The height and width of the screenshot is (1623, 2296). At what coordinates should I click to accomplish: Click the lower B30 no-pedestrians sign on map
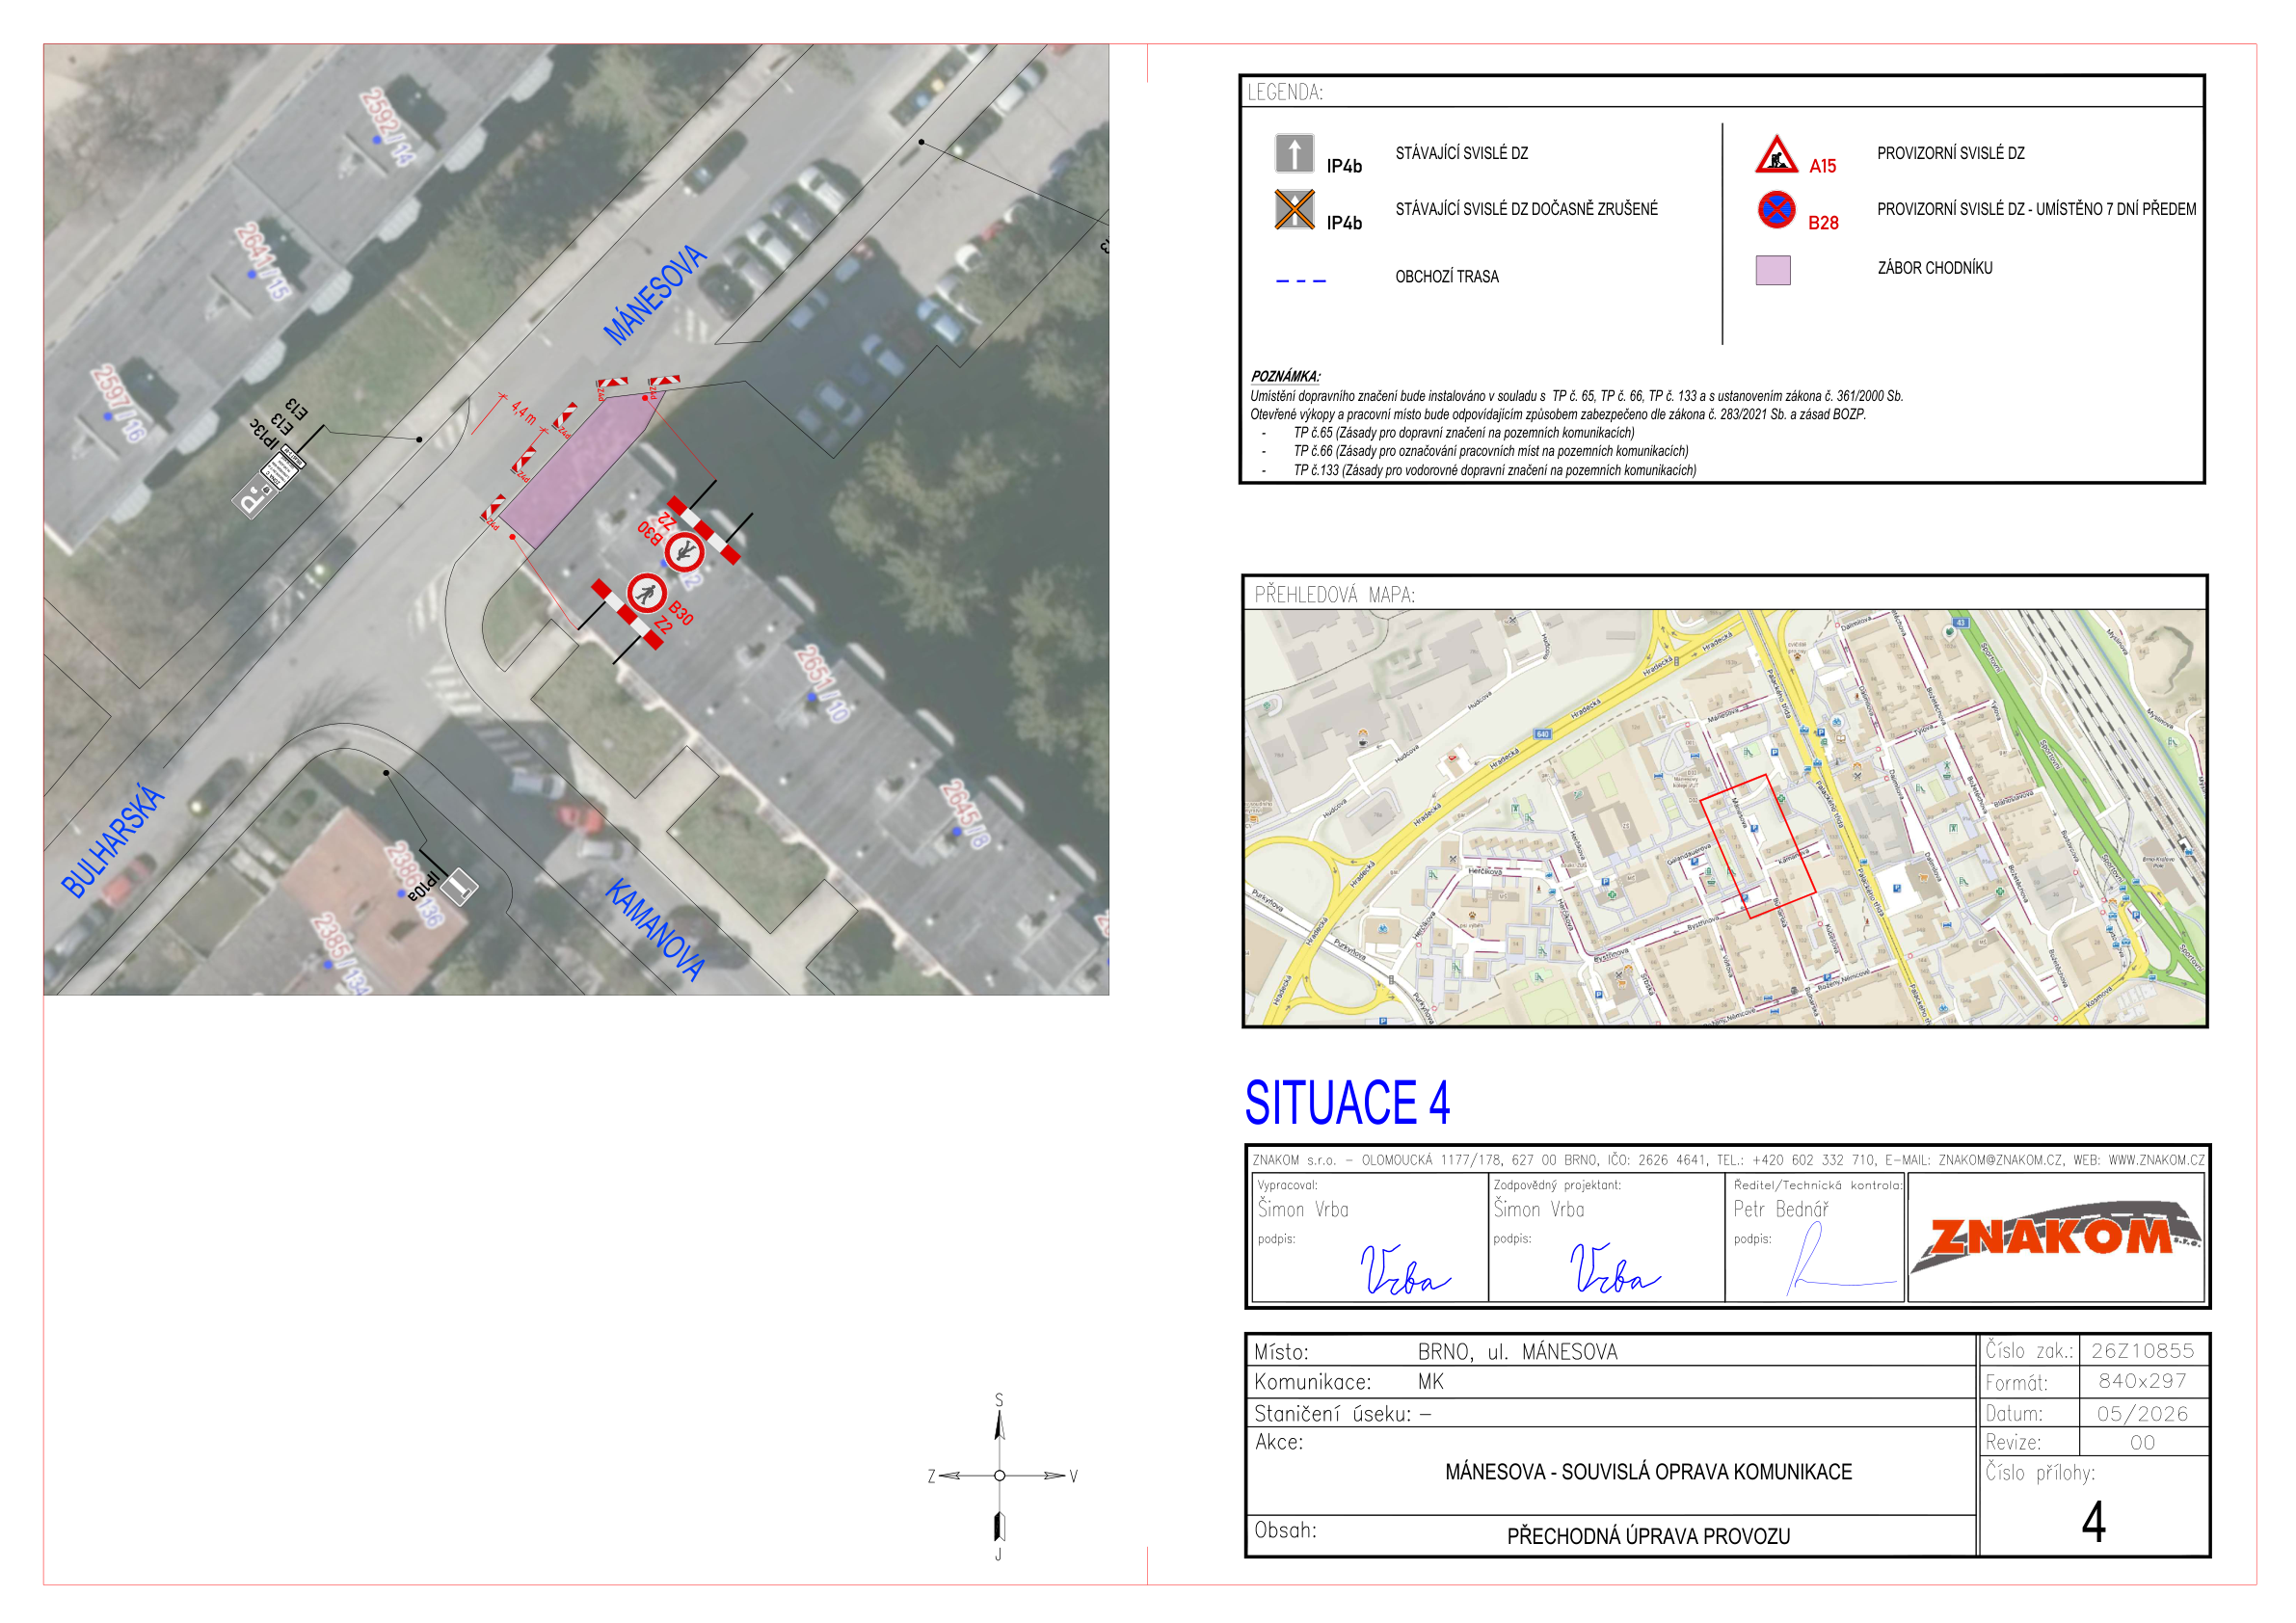[x=647, y=594]
